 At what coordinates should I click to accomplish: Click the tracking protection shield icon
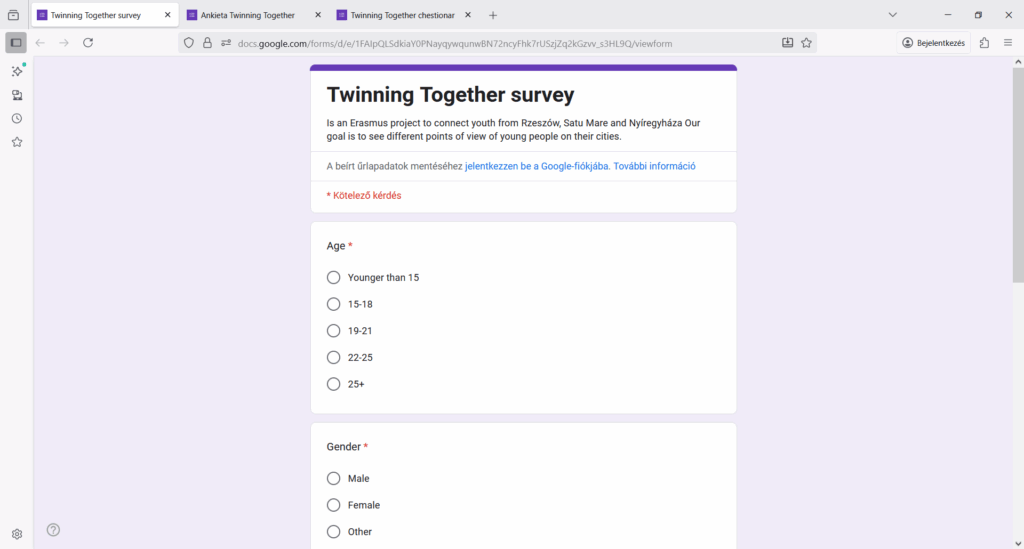pos(189,43)
